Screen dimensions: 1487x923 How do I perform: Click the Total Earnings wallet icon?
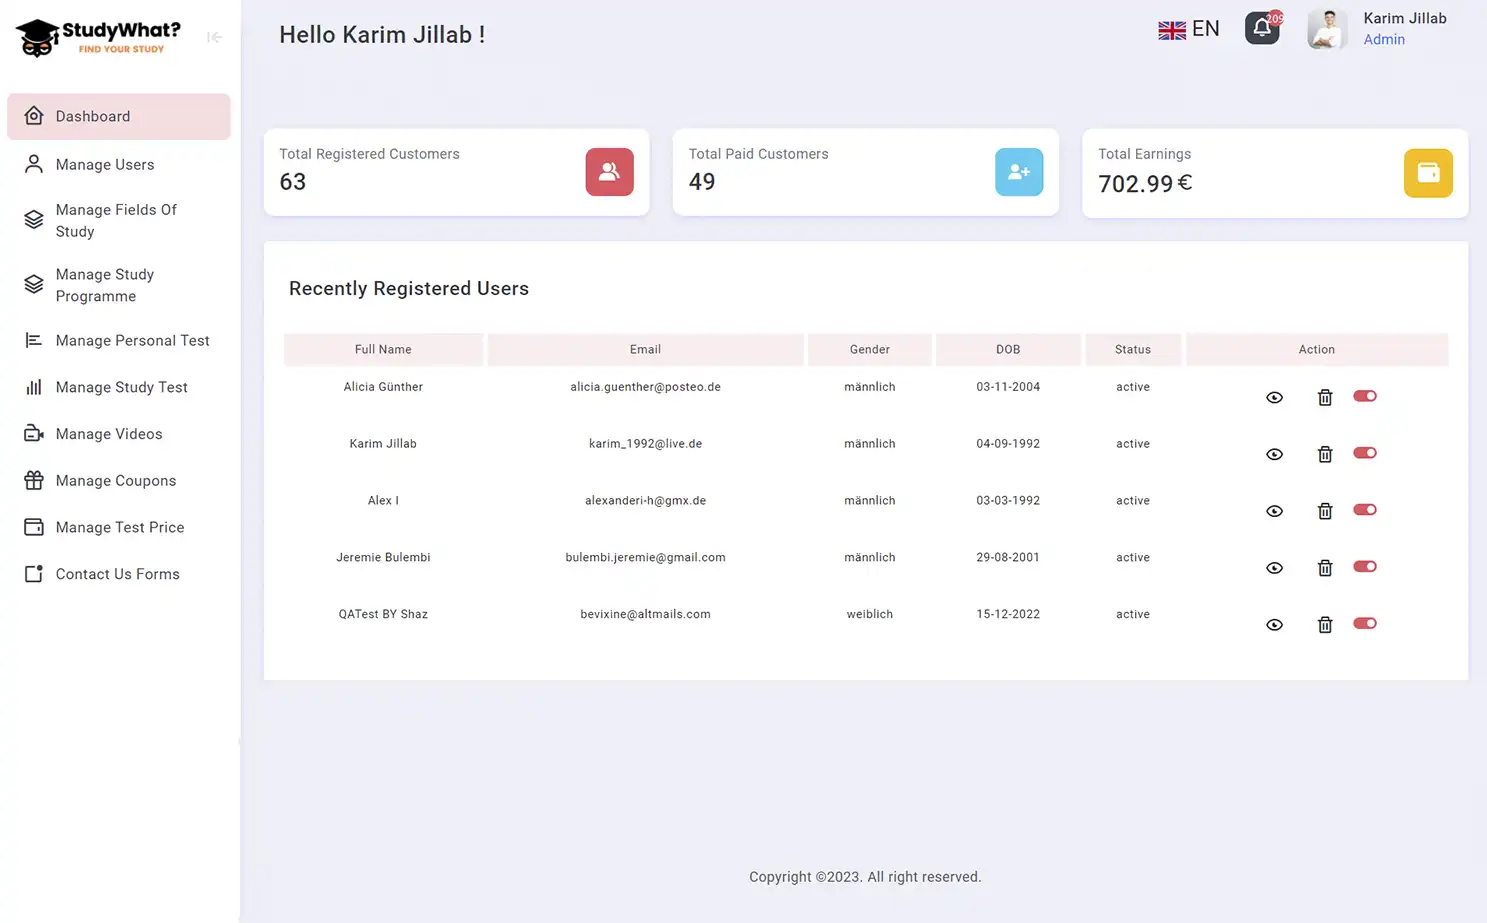click(x=1428, y=172)
